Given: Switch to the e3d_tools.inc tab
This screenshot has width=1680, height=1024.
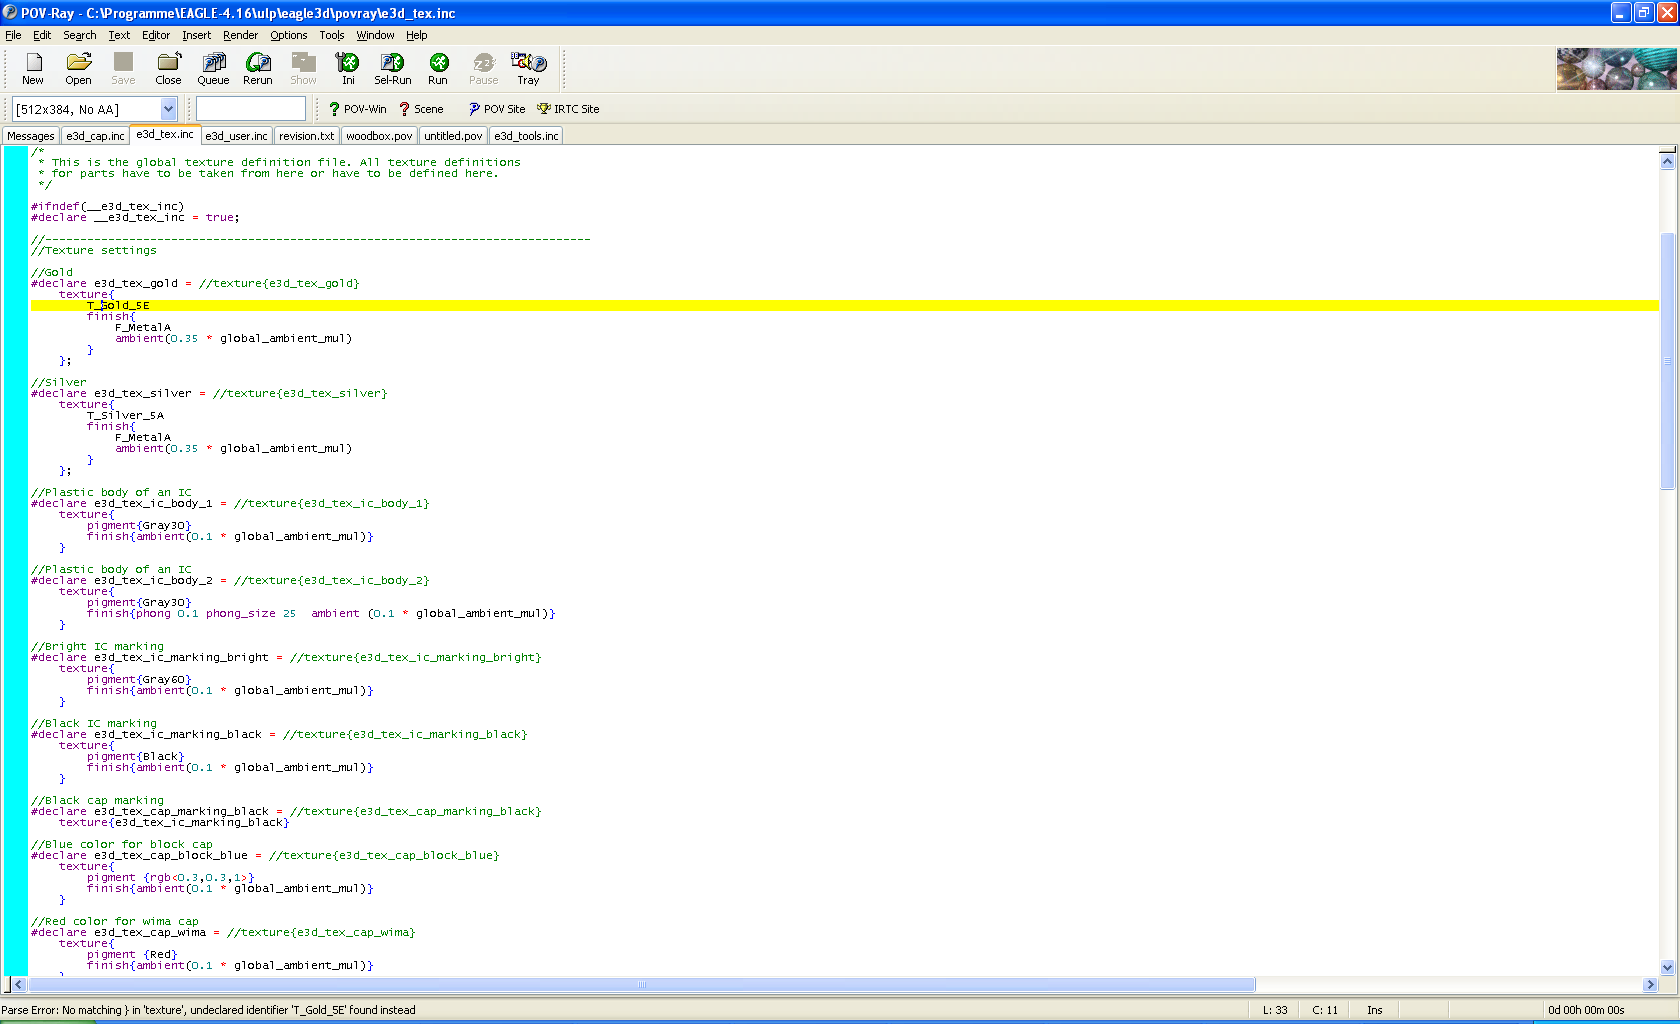Looking at the screenshot, I should coord(526,136).
